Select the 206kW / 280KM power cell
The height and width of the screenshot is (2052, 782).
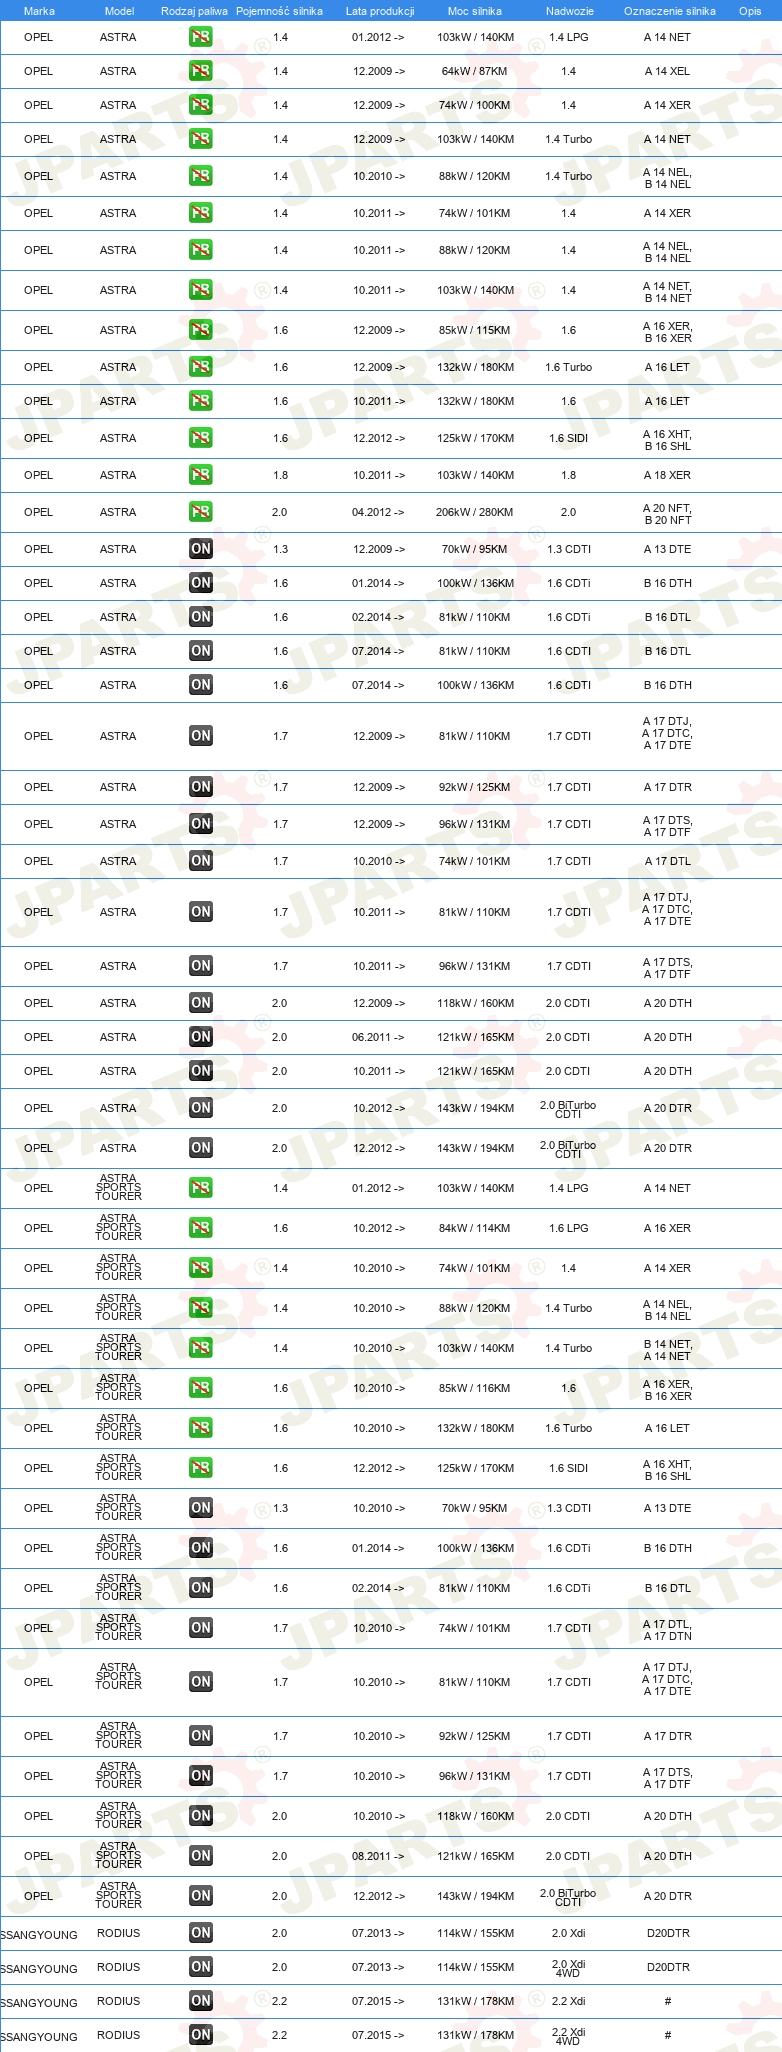point(475,512)
